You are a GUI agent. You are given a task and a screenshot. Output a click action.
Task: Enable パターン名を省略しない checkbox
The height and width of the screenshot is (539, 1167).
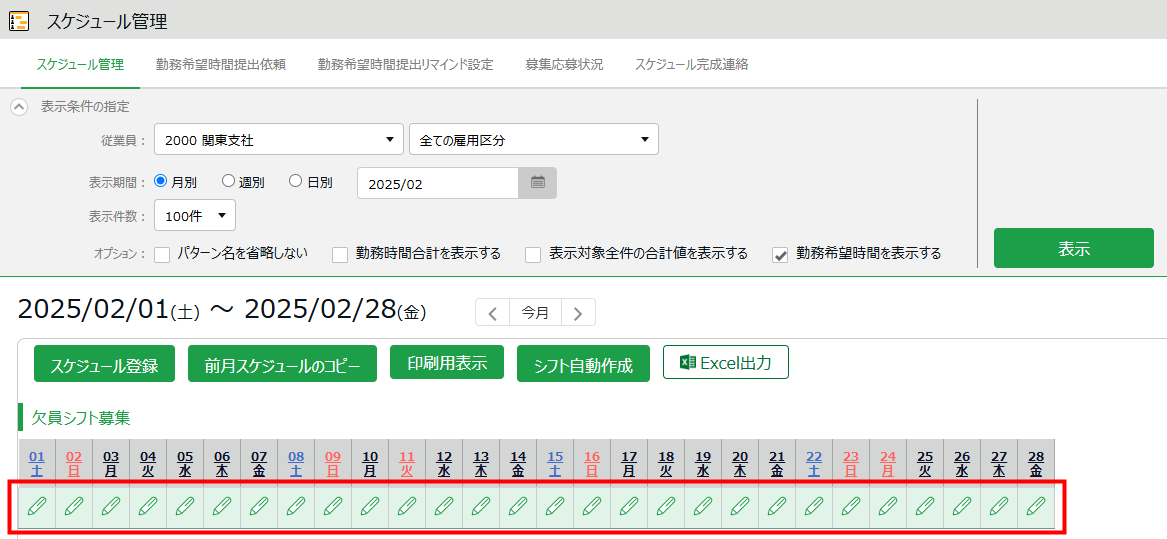(162, 254)
